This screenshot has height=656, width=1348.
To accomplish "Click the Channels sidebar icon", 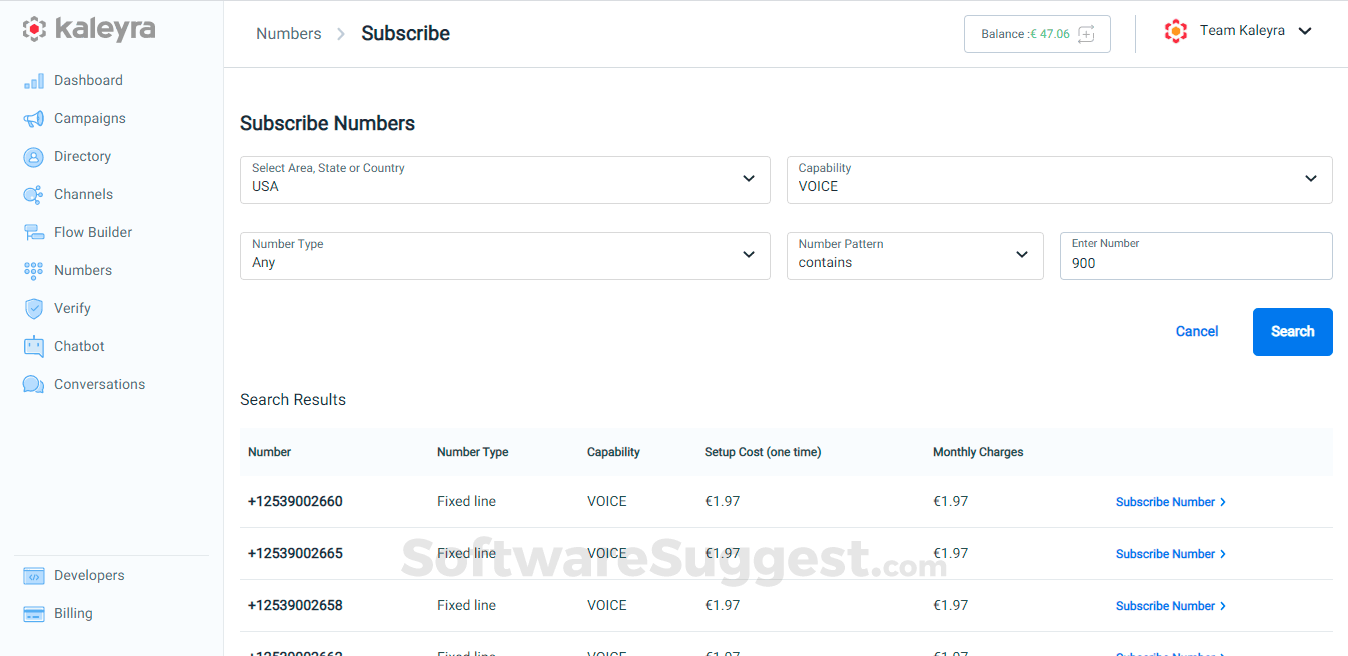I will pyautogui.click(x=34, y=195).
